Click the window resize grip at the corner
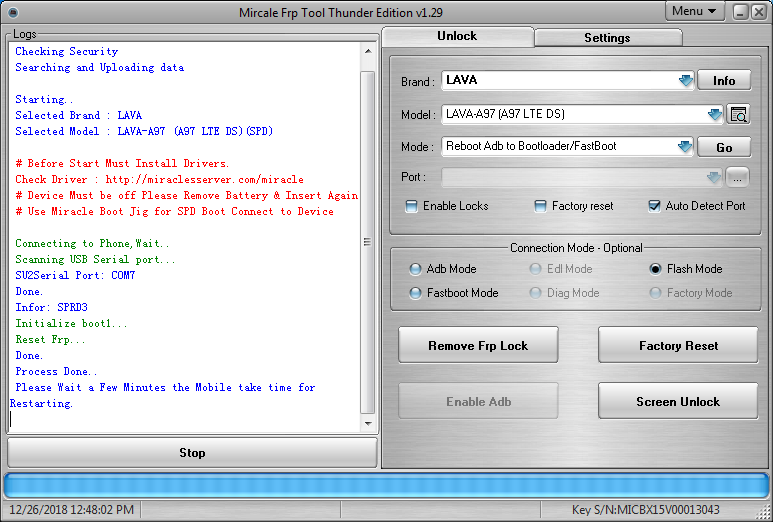The width and height of the screenshot is (773, 522). click(764, 513)
